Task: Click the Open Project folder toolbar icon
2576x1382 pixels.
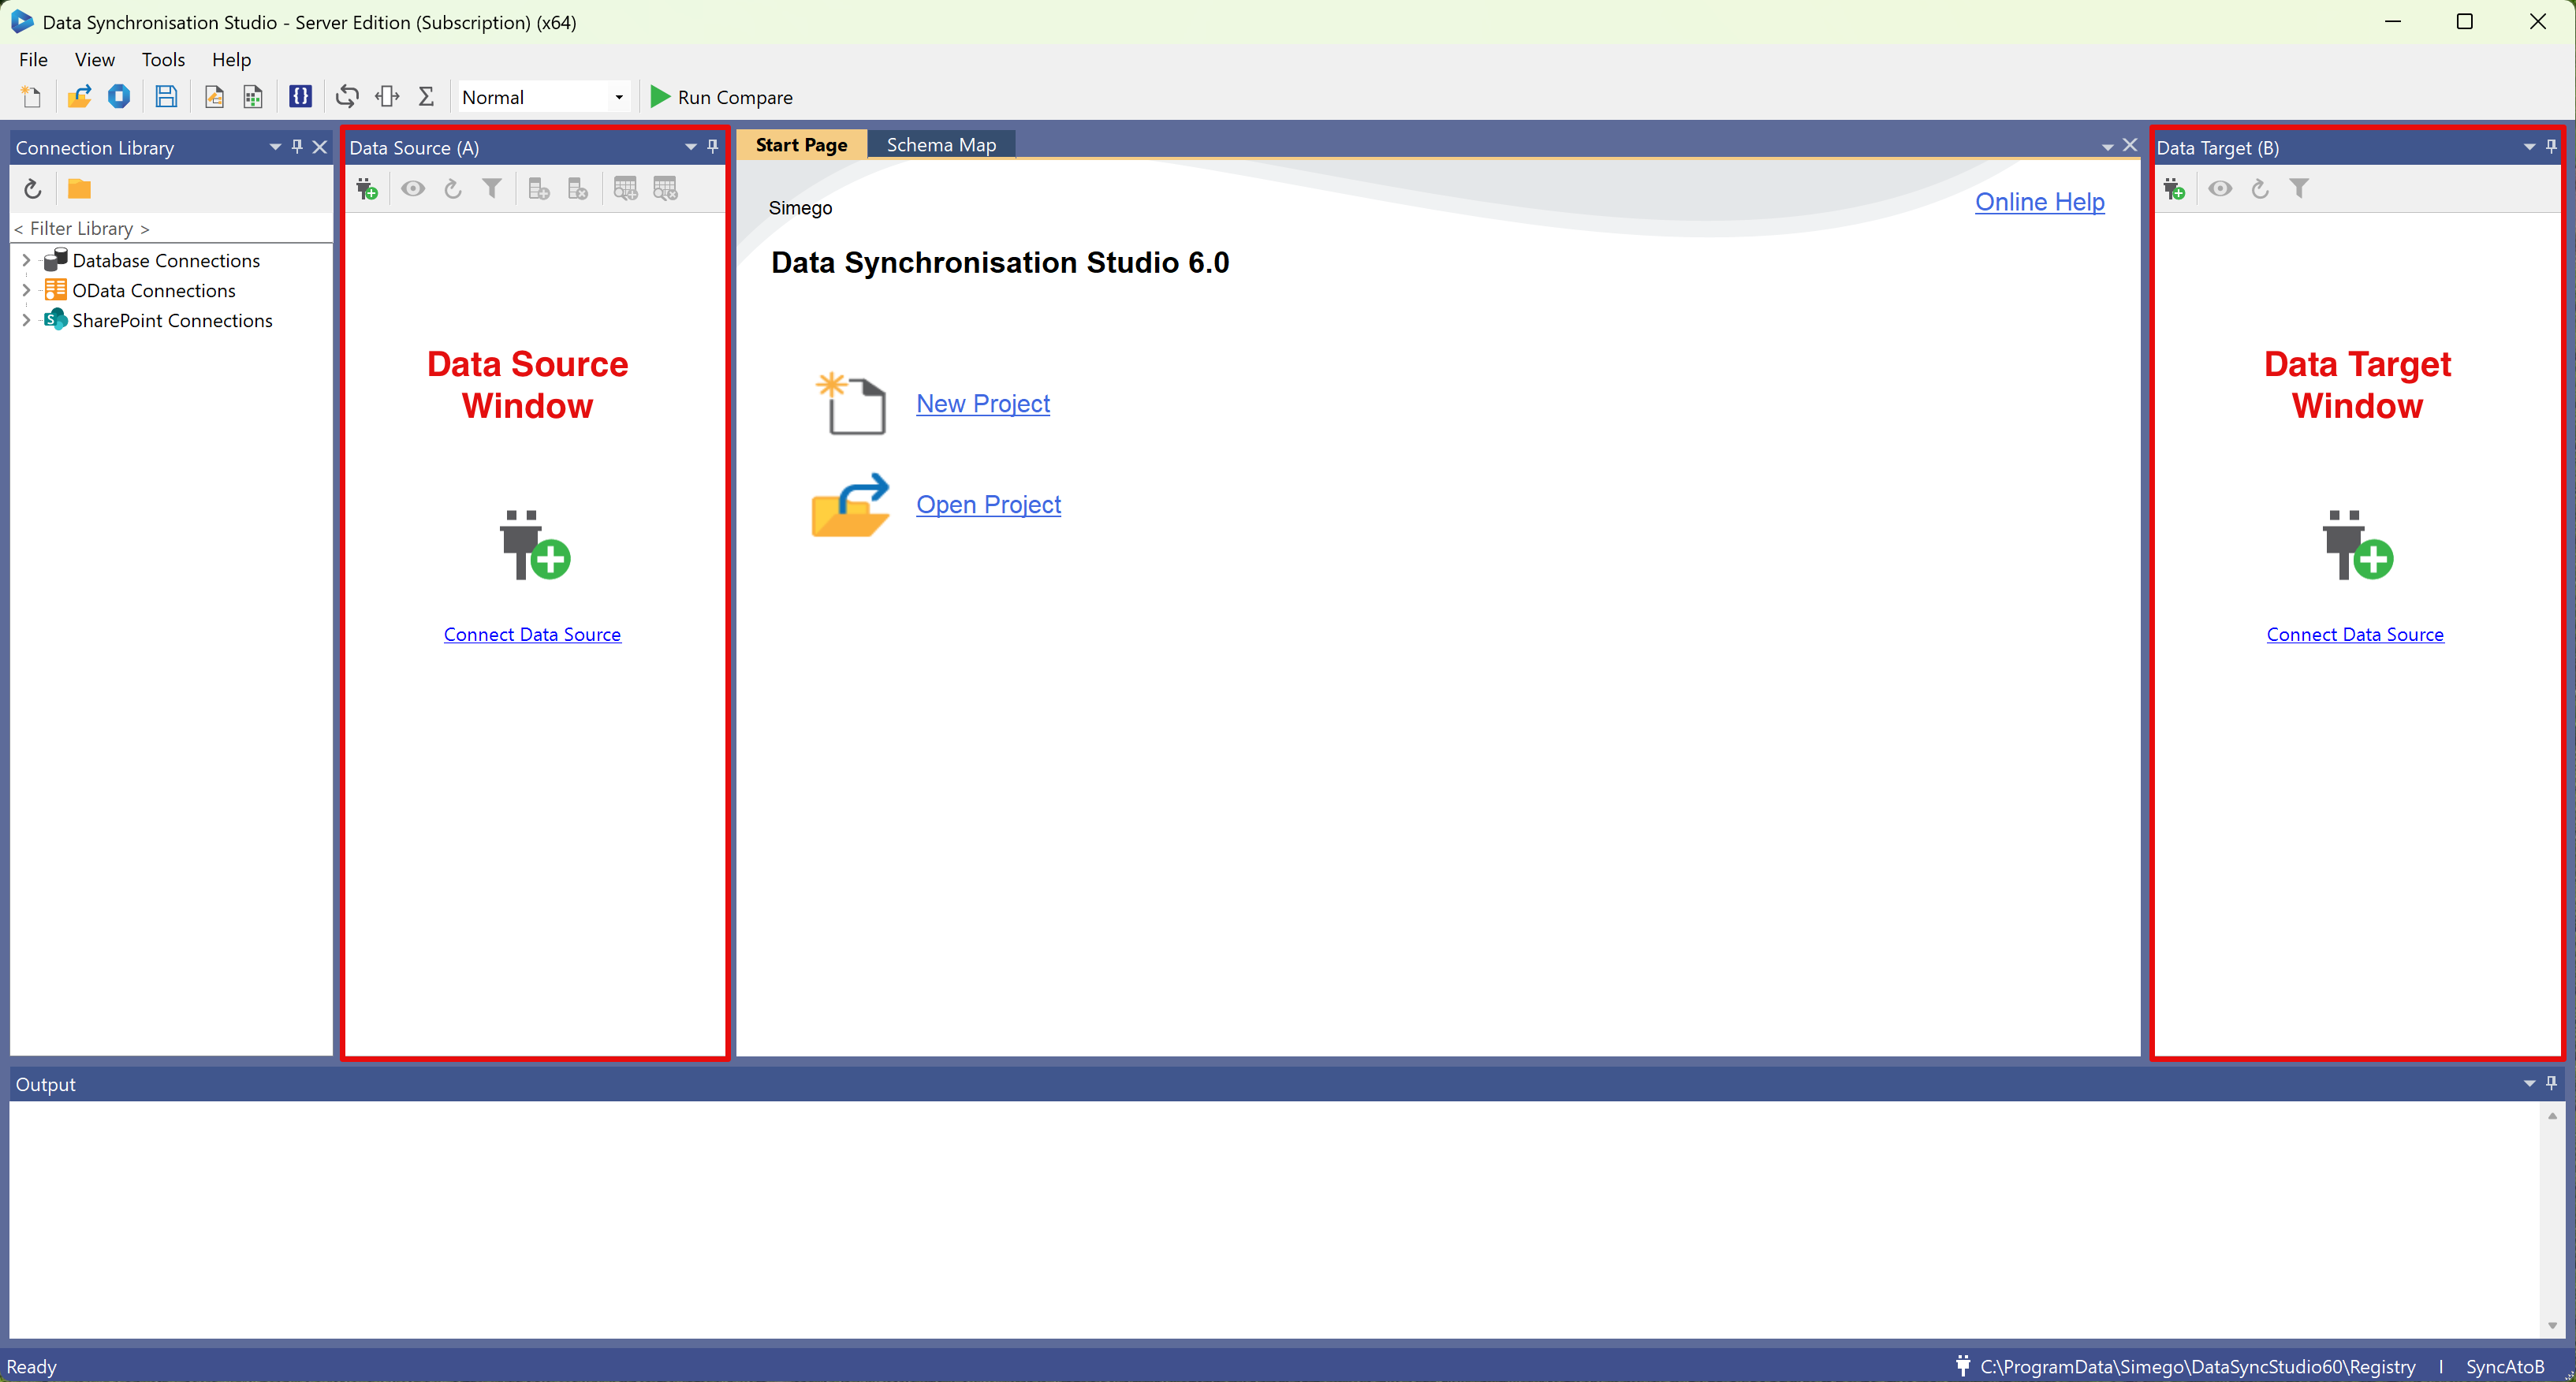Action: pos(79,97)
